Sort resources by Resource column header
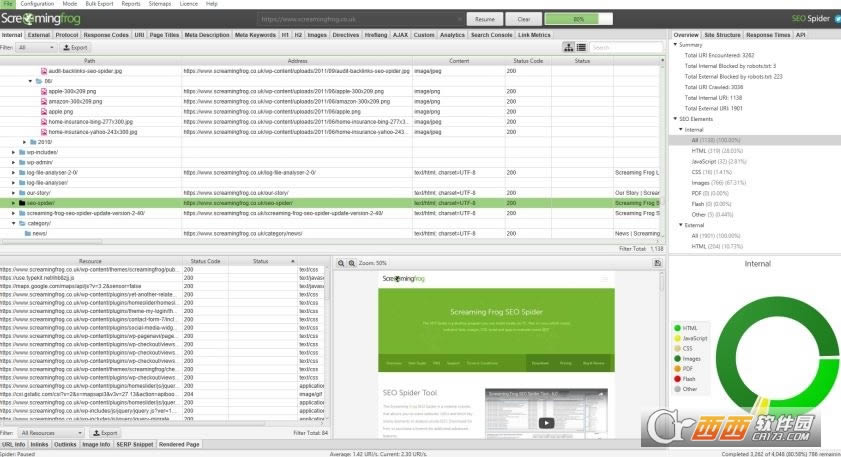Screen dimensions: 841x457 point(90,261)
